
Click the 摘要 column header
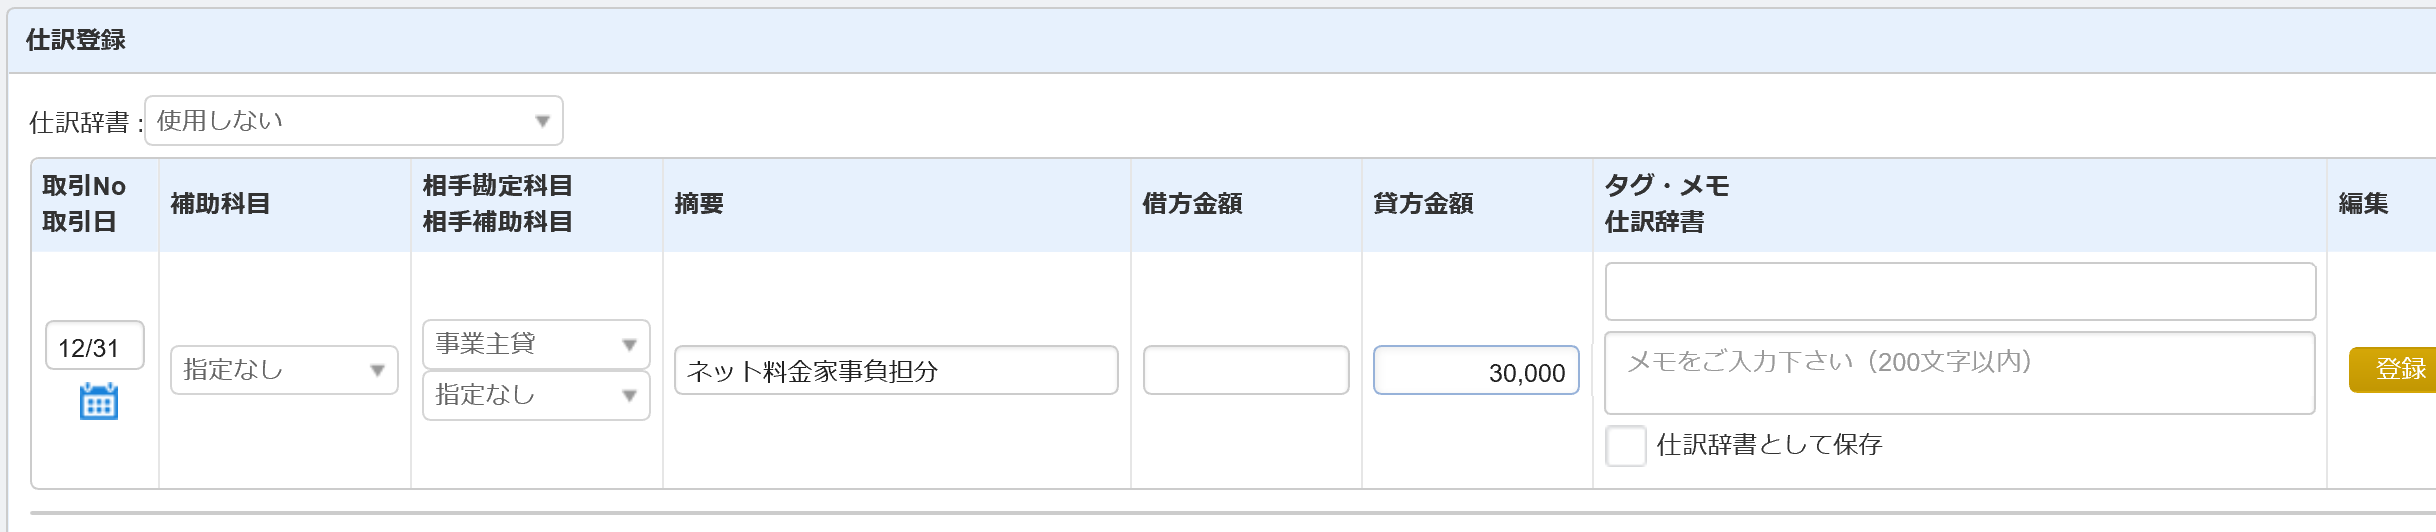699,204
